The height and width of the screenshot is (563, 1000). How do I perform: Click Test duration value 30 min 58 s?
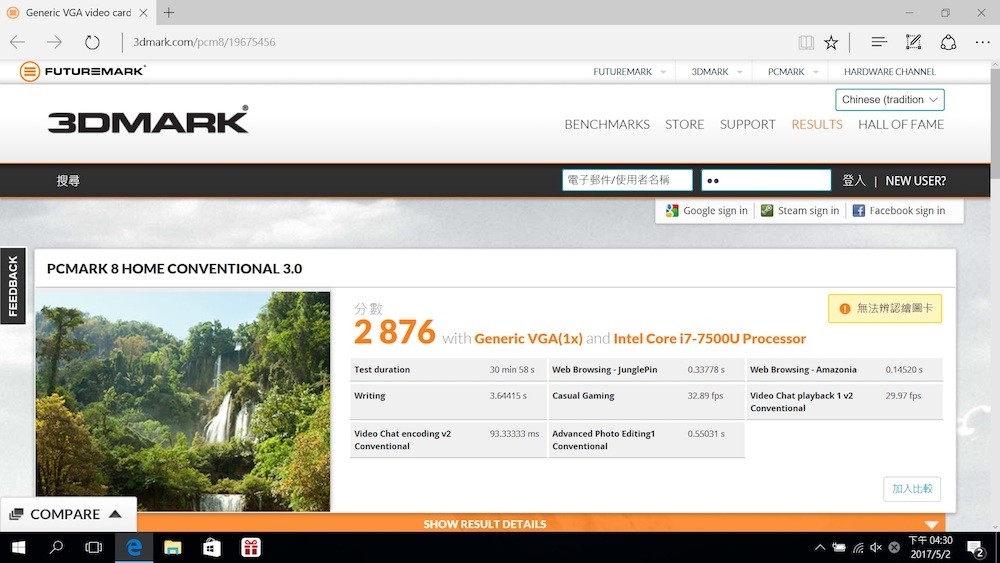tap(512, 370)
